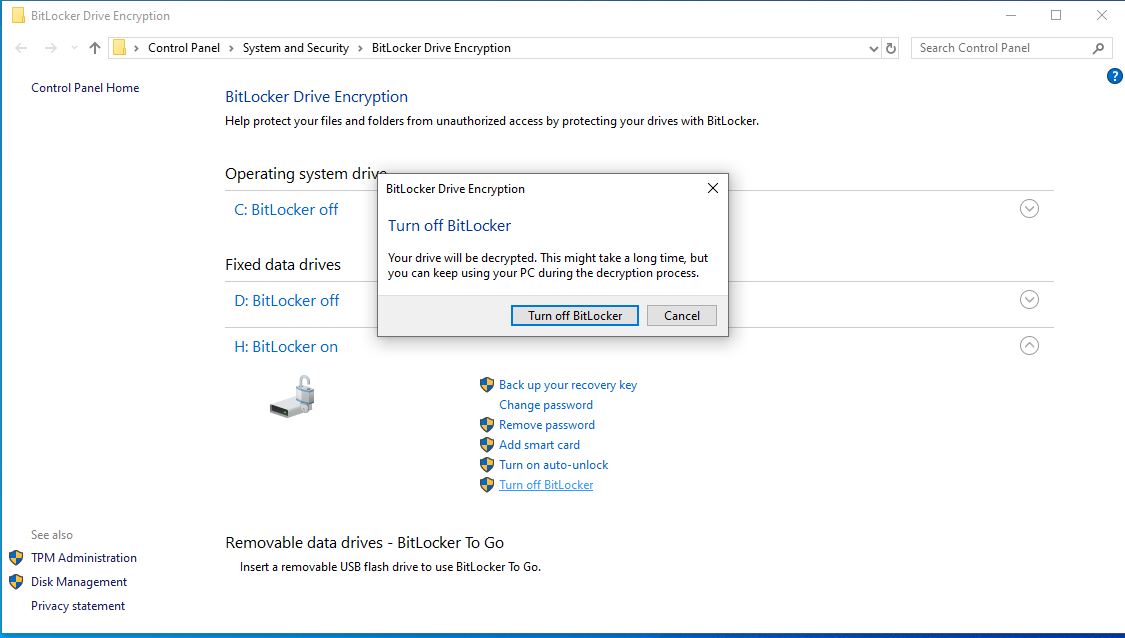Expand the D: drive BitLocker options chevron
The image size is (1125, 638).
[x=1029, y=300]
